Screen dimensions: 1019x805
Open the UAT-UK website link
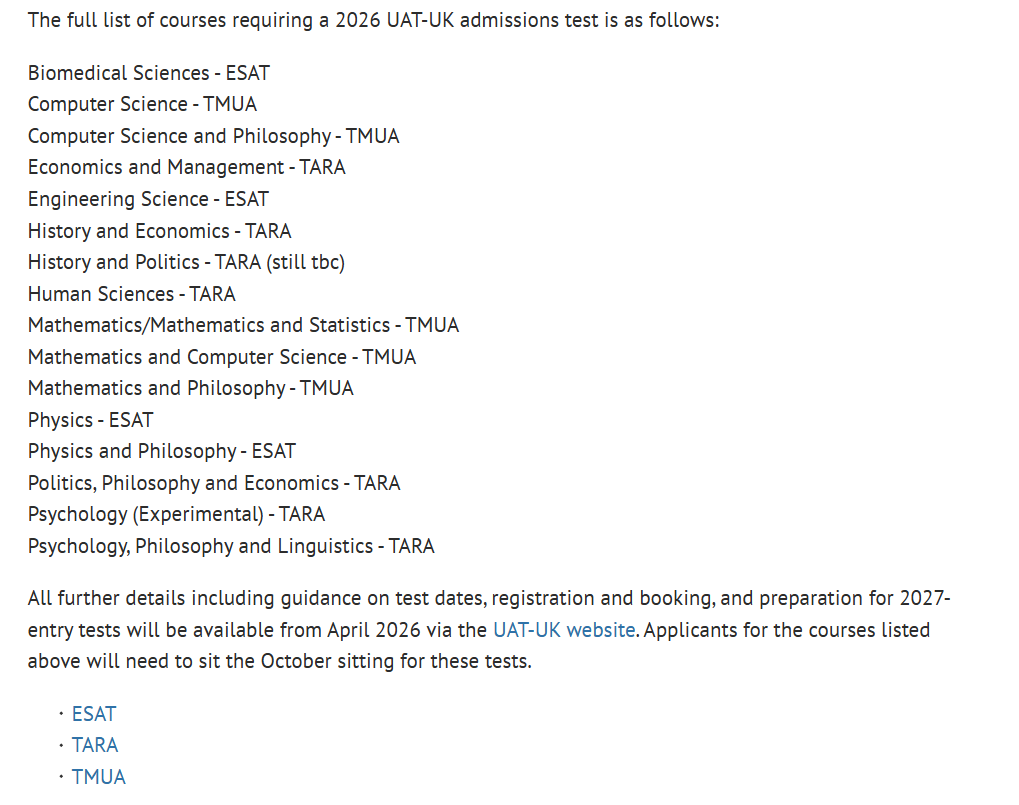coord(564,630)
